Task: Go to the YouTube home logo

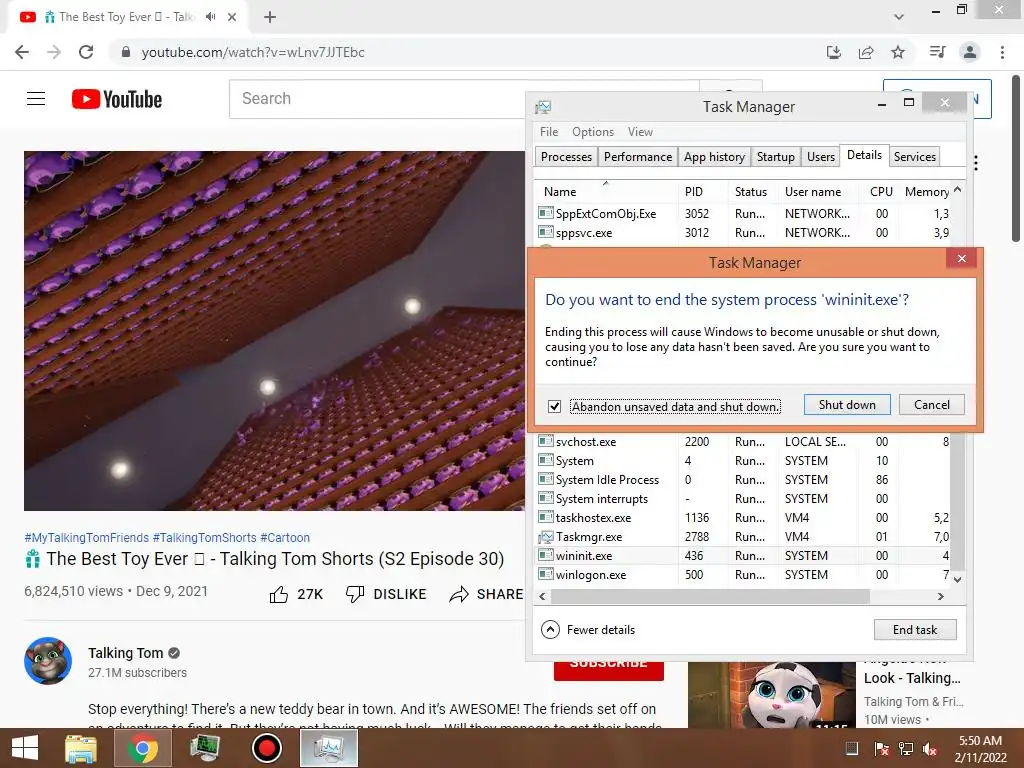Action: pyautogui.click(x=117, y=99)
